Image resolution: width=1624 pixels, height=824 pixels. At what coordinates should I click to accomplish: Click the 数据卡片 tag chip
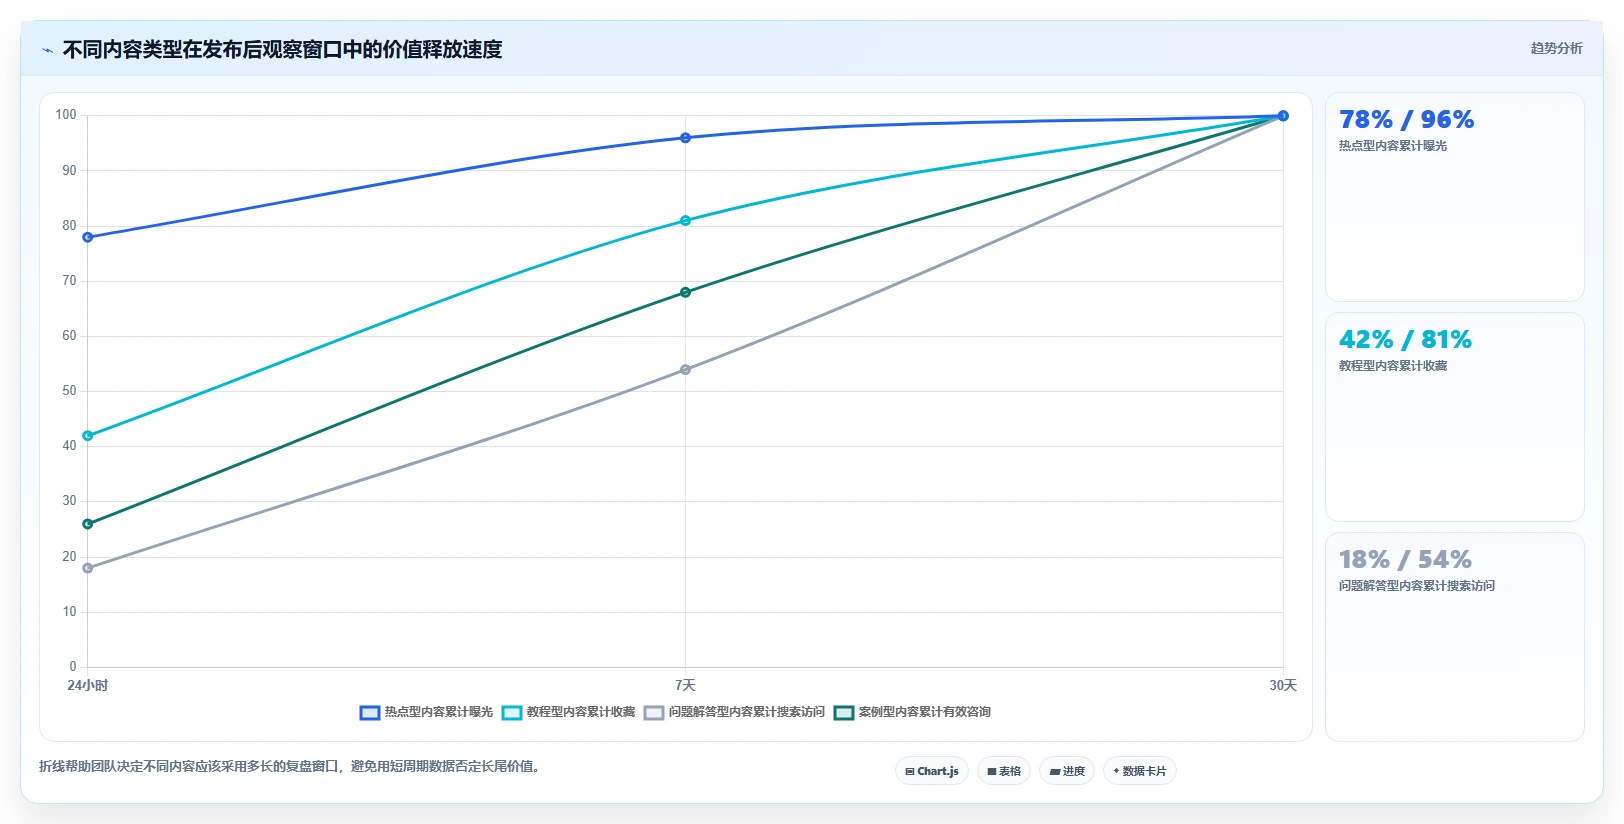(x=1140, y=771)
